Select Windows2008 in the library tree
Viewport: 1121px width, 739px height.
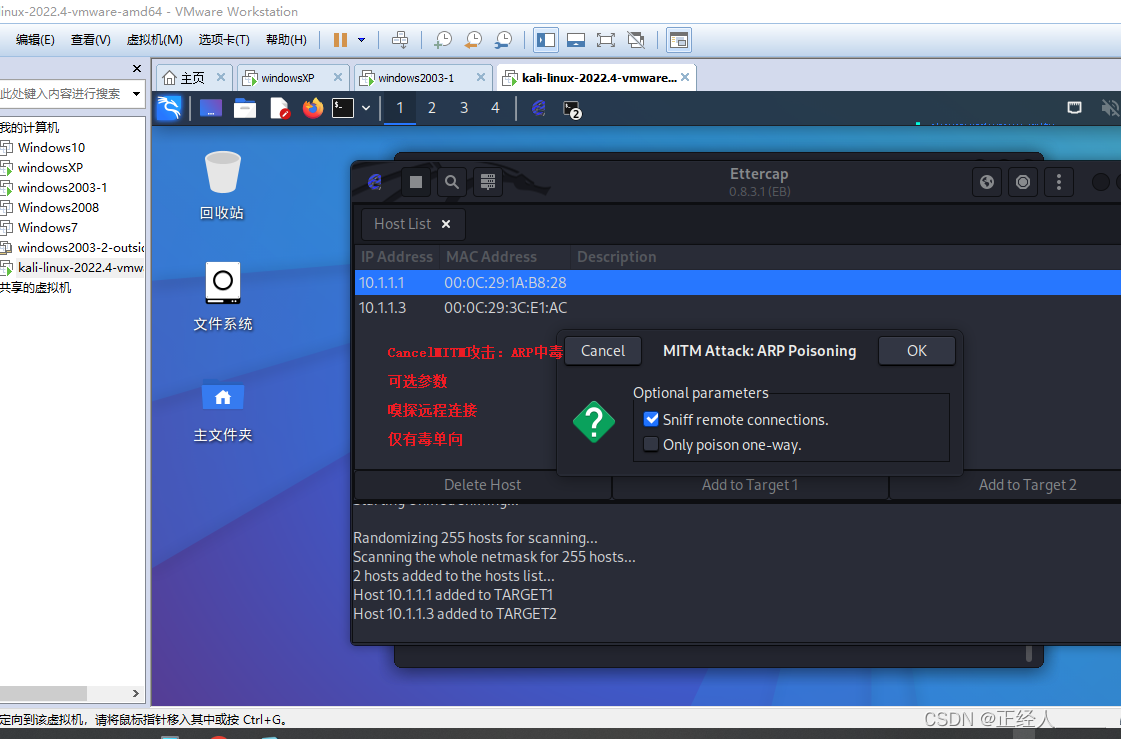pyautogui.click(x=58, y=208)
